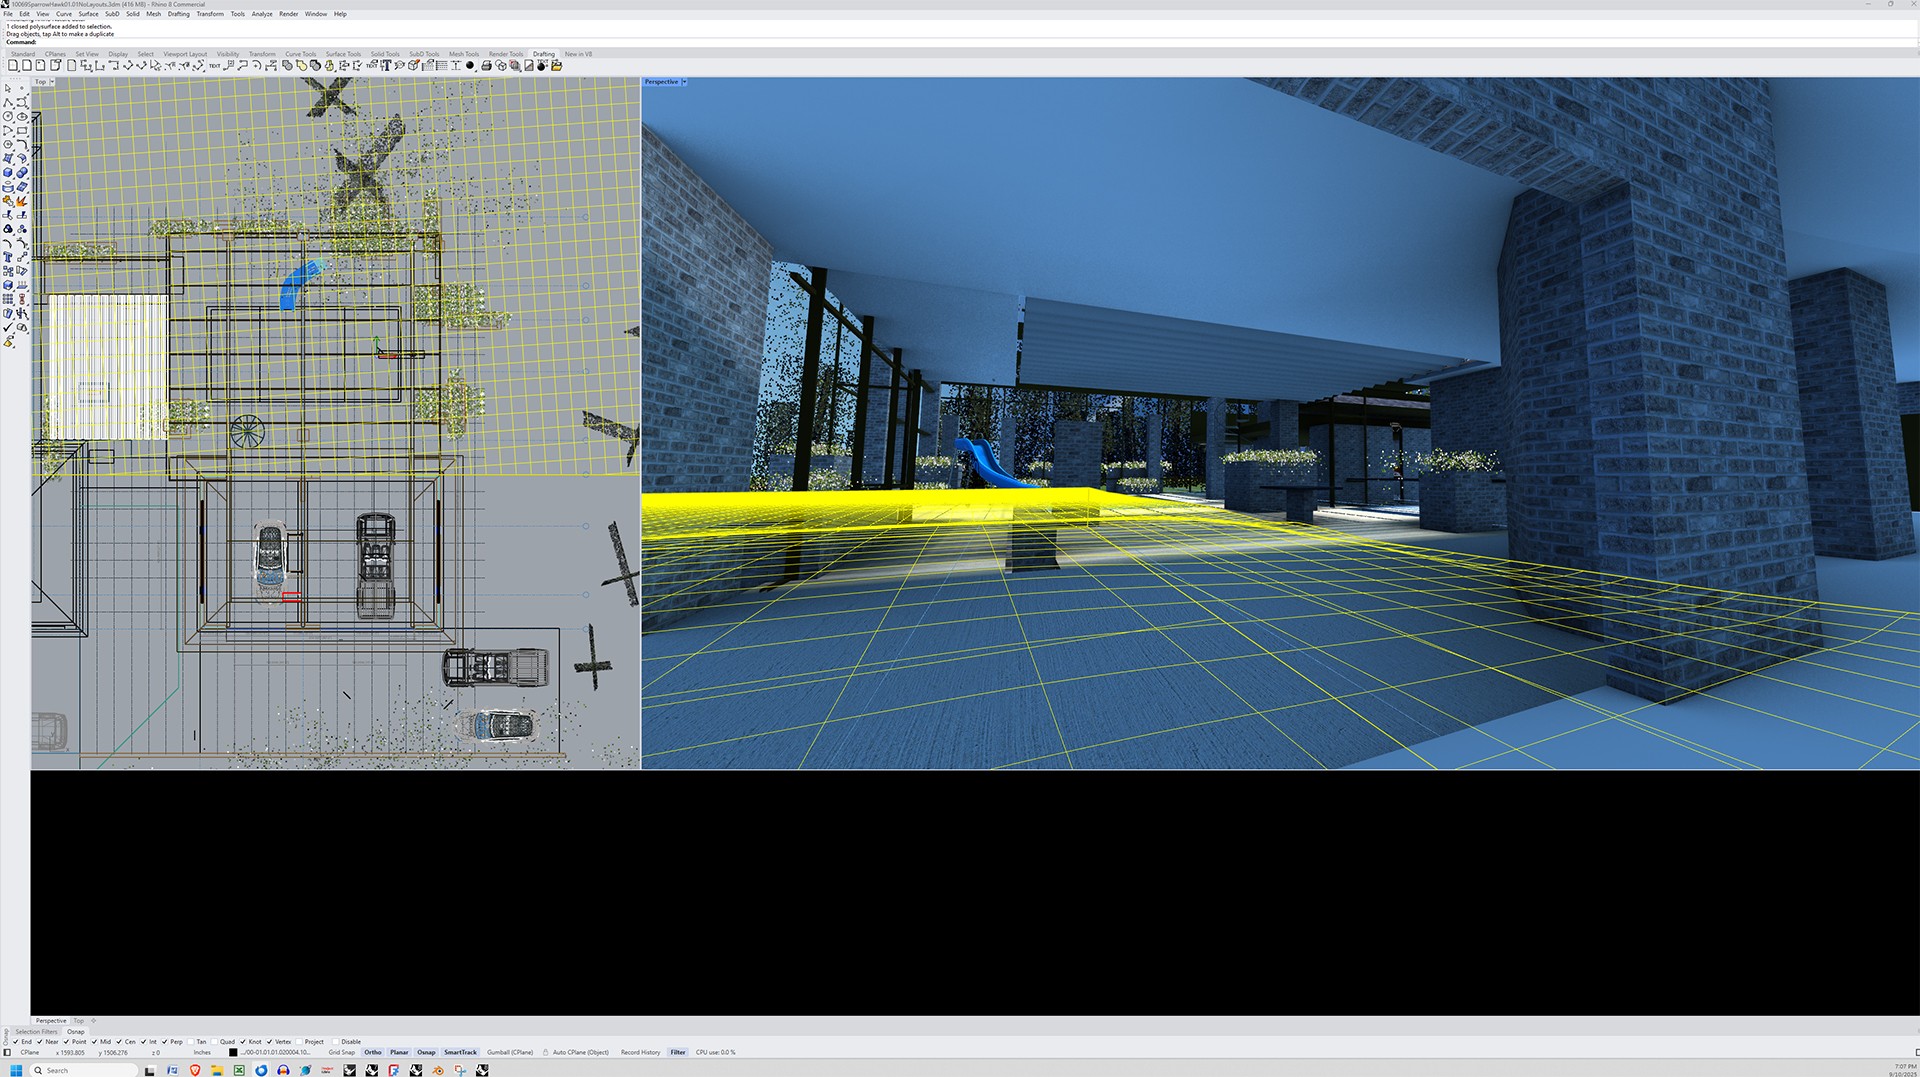Click the Explode tool icon
1920x1077 pixels.
click(21, 201)
